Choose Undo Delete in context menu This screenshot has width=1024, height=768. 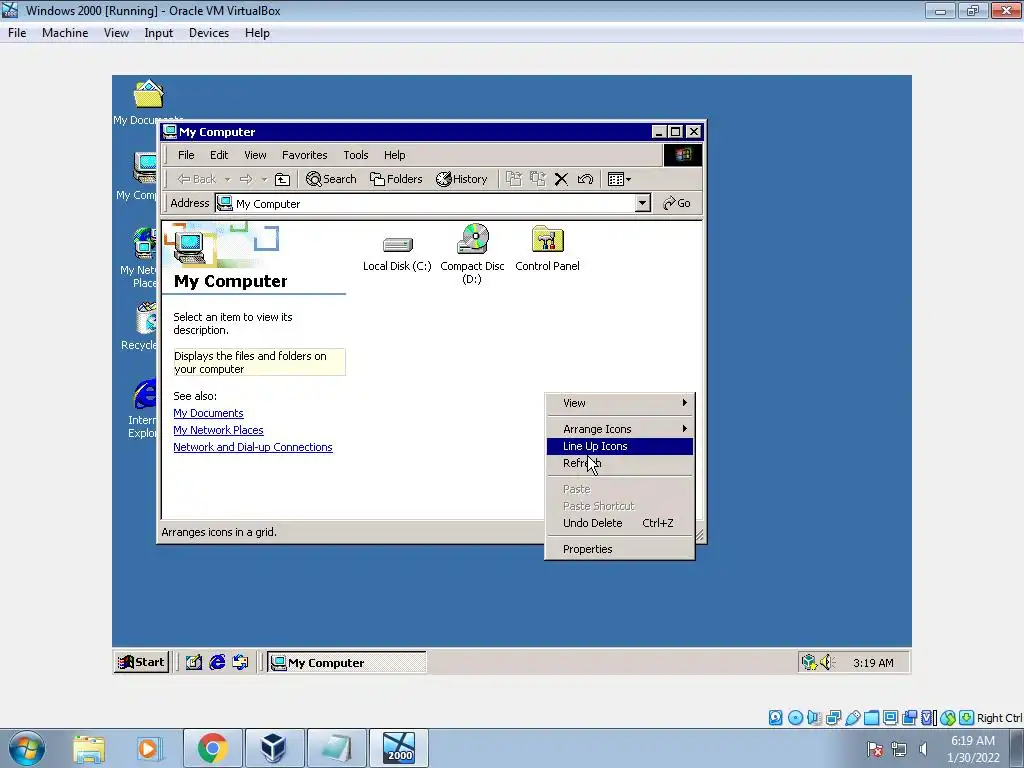620,523
